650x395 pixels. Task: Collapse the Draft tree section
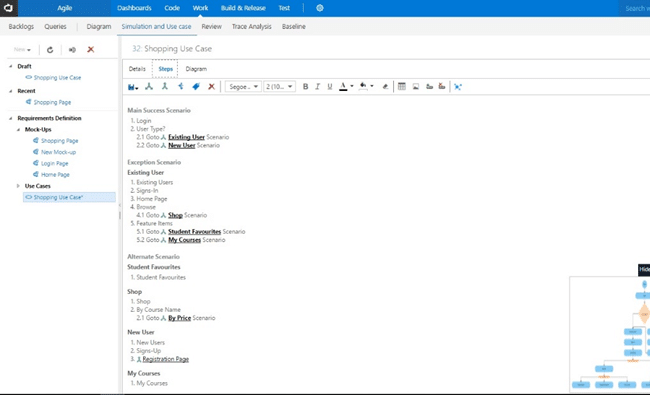click(11, 66)
